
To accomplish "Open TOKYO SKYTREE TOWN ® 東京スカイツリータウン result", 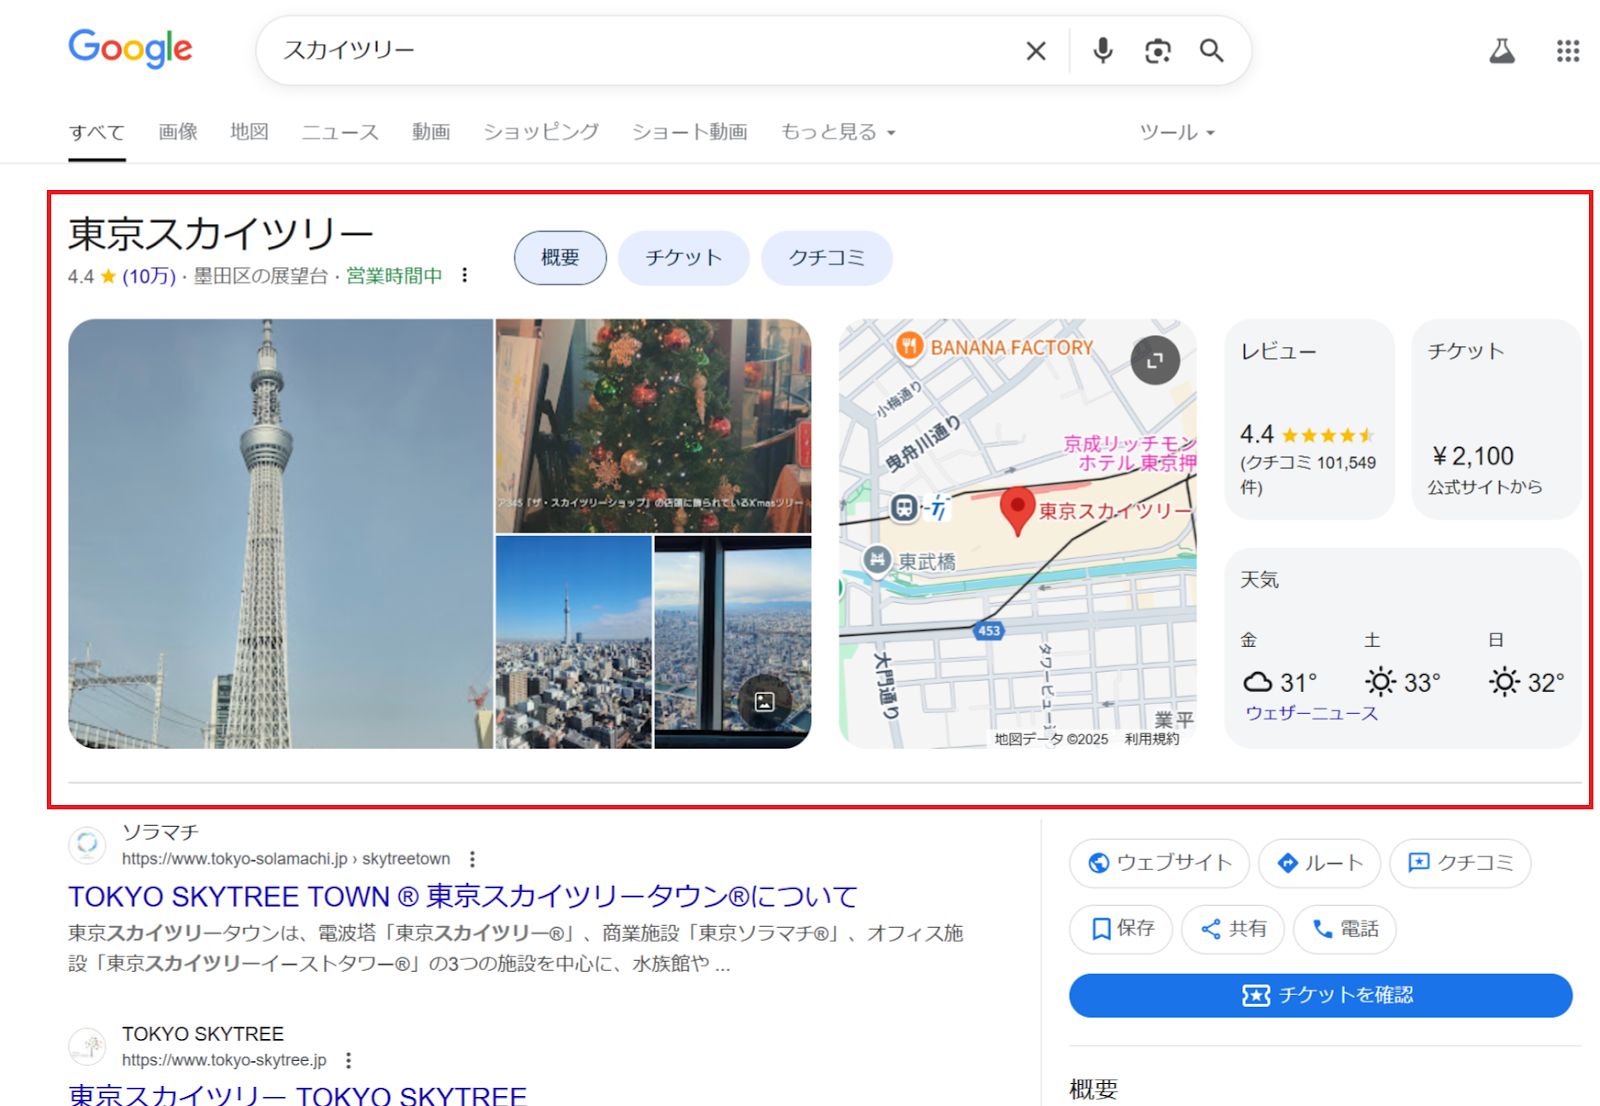I will point(463,896).
